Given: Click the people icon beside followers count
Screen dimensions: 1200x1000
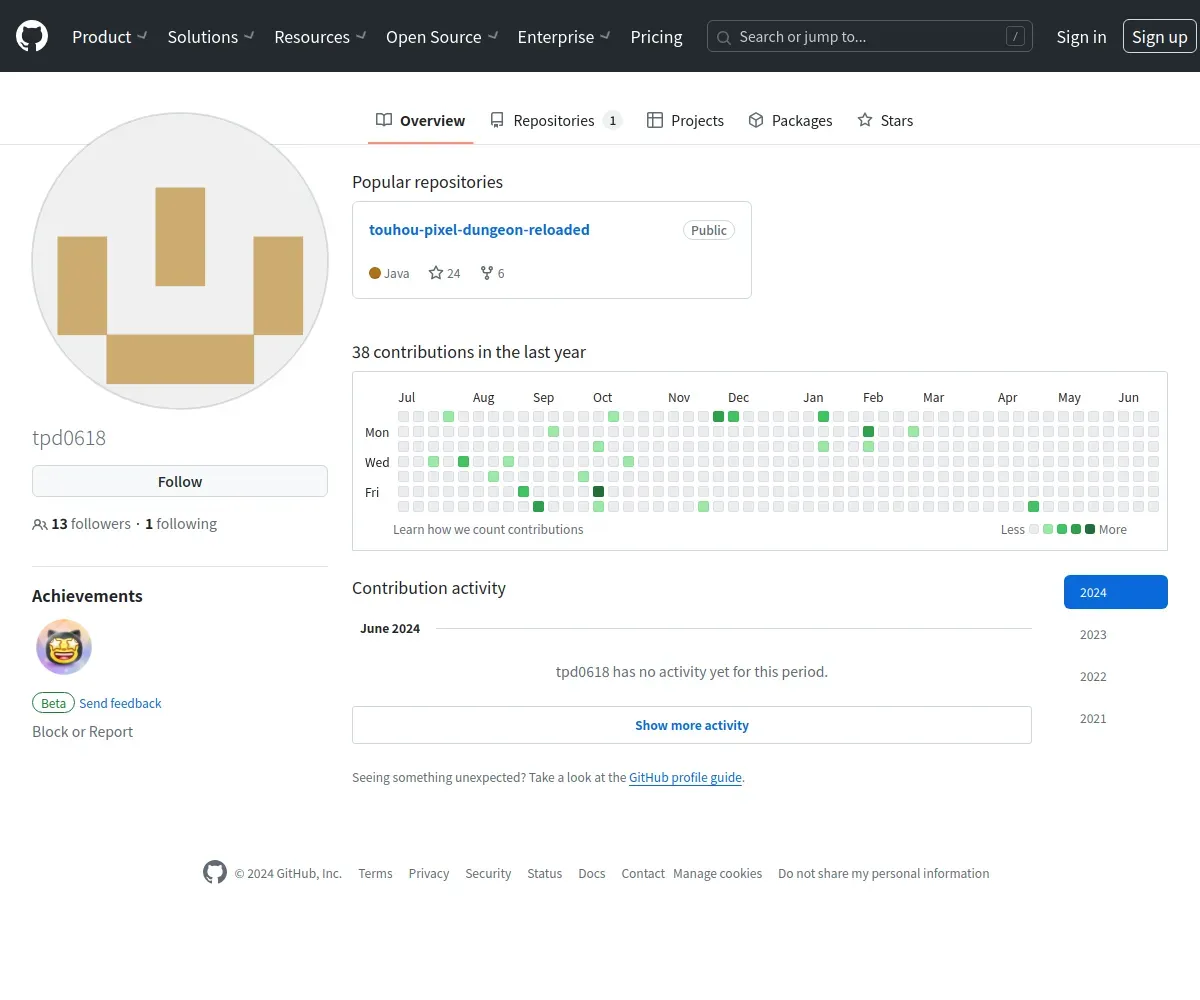Looking at the screenshot, I should pyautogui.click(x=40, y=524).
